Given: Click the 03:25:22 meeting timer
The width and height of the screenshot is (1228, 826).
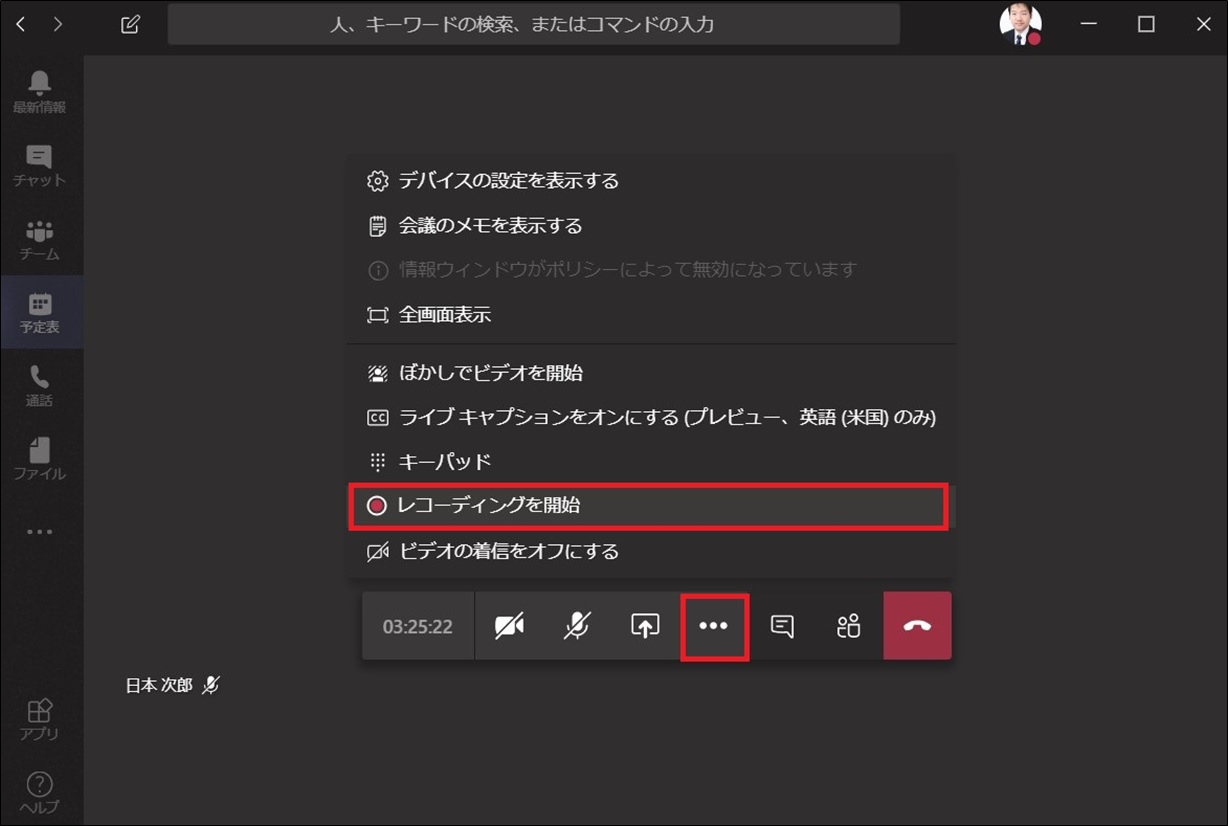Looking at the screenshot, I should point(417,625).
